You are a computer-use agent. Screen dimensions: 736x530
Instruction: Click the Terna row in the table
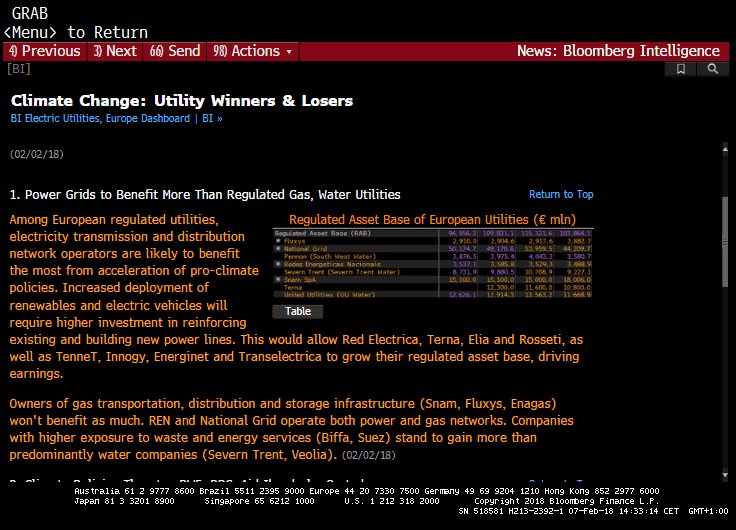433,287
